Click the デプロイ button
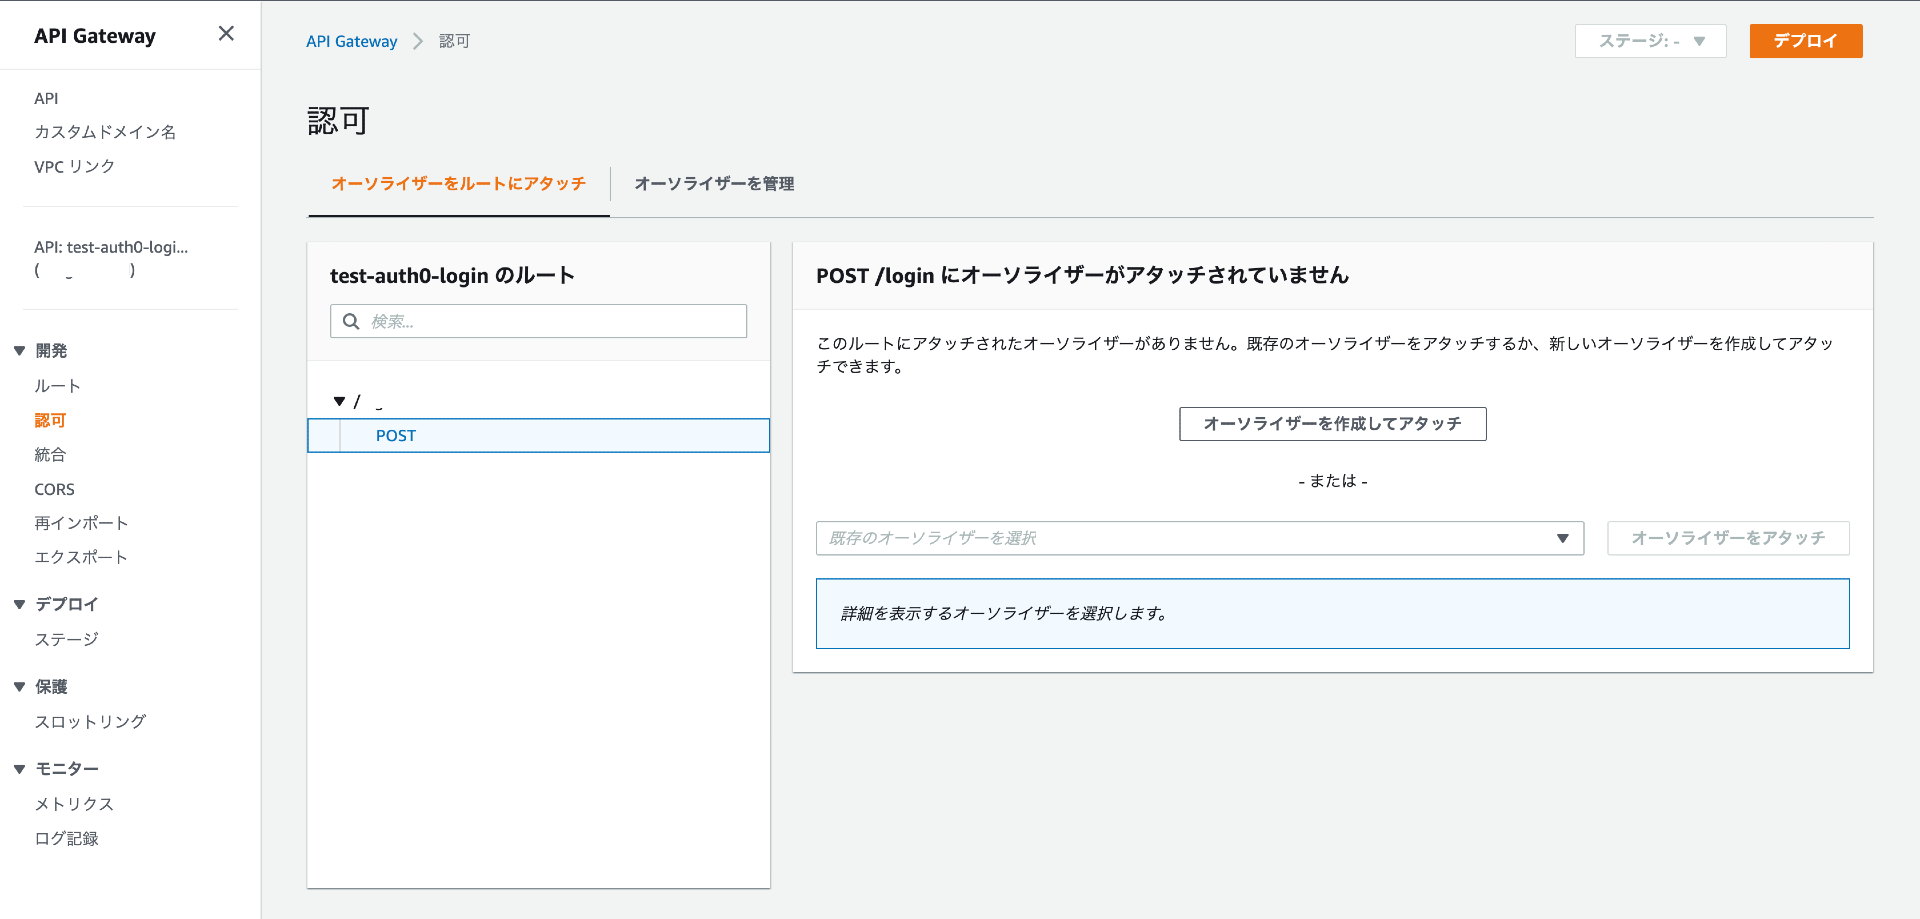The image size is (1920, 919). (x=1805, y=41)
